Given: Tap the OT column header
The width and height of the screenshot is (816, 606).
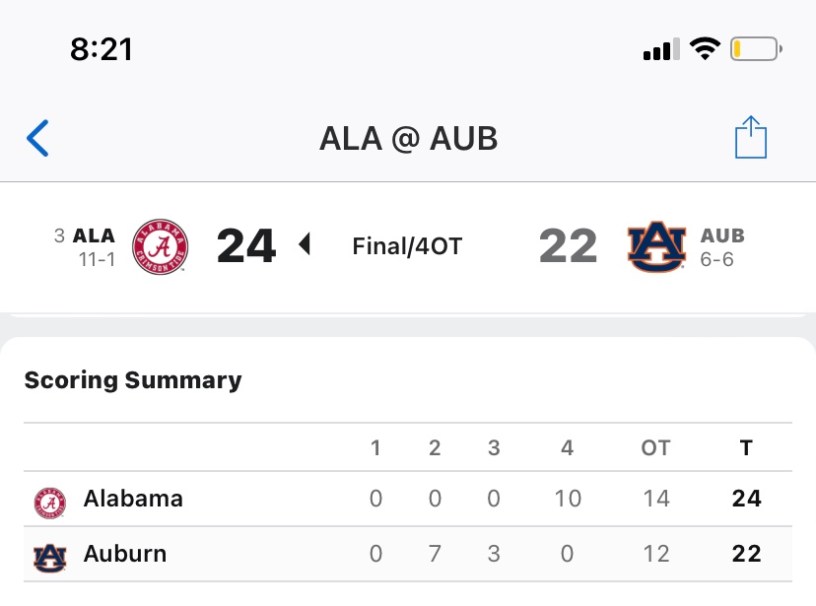Looking at the screenshot, I should click(655, 448).
